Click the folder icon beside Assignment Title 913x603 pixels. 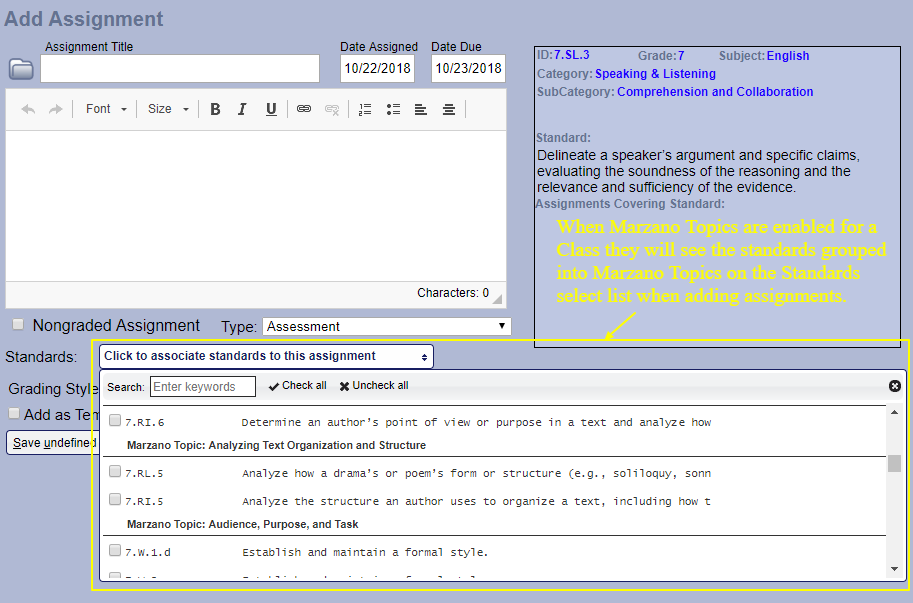coord(21,69)
